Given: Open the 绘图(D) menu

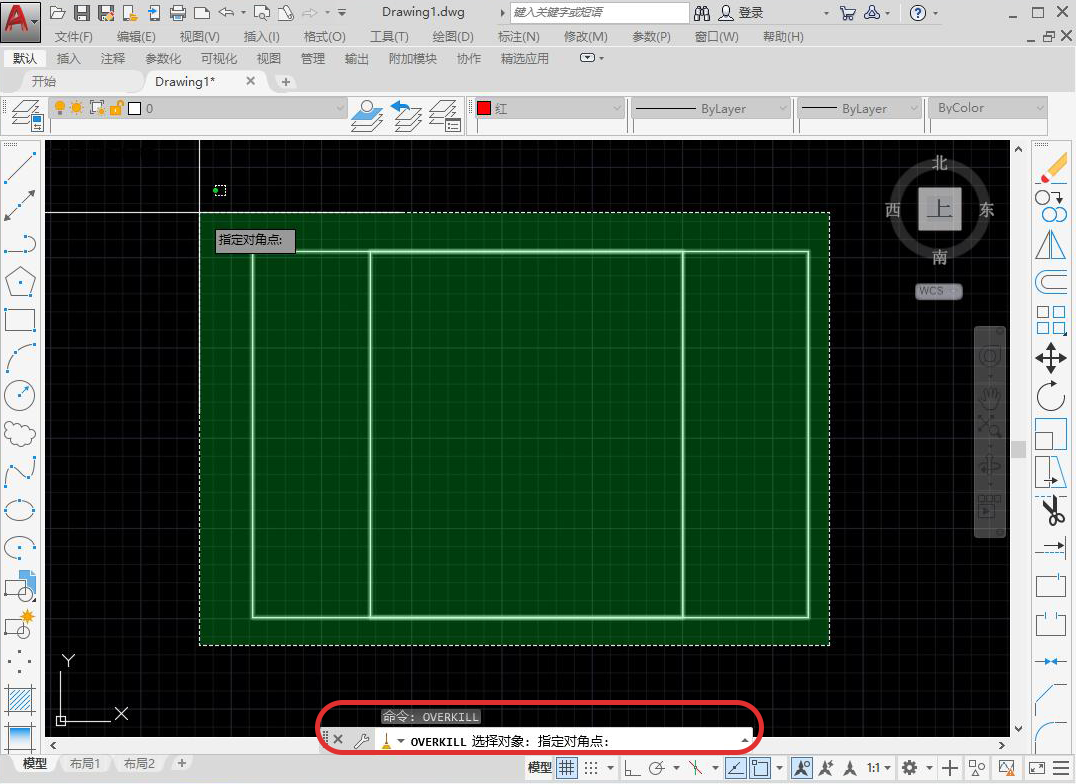Looking at the screenshot, I should pyautogui.click(x=453, y=36).
